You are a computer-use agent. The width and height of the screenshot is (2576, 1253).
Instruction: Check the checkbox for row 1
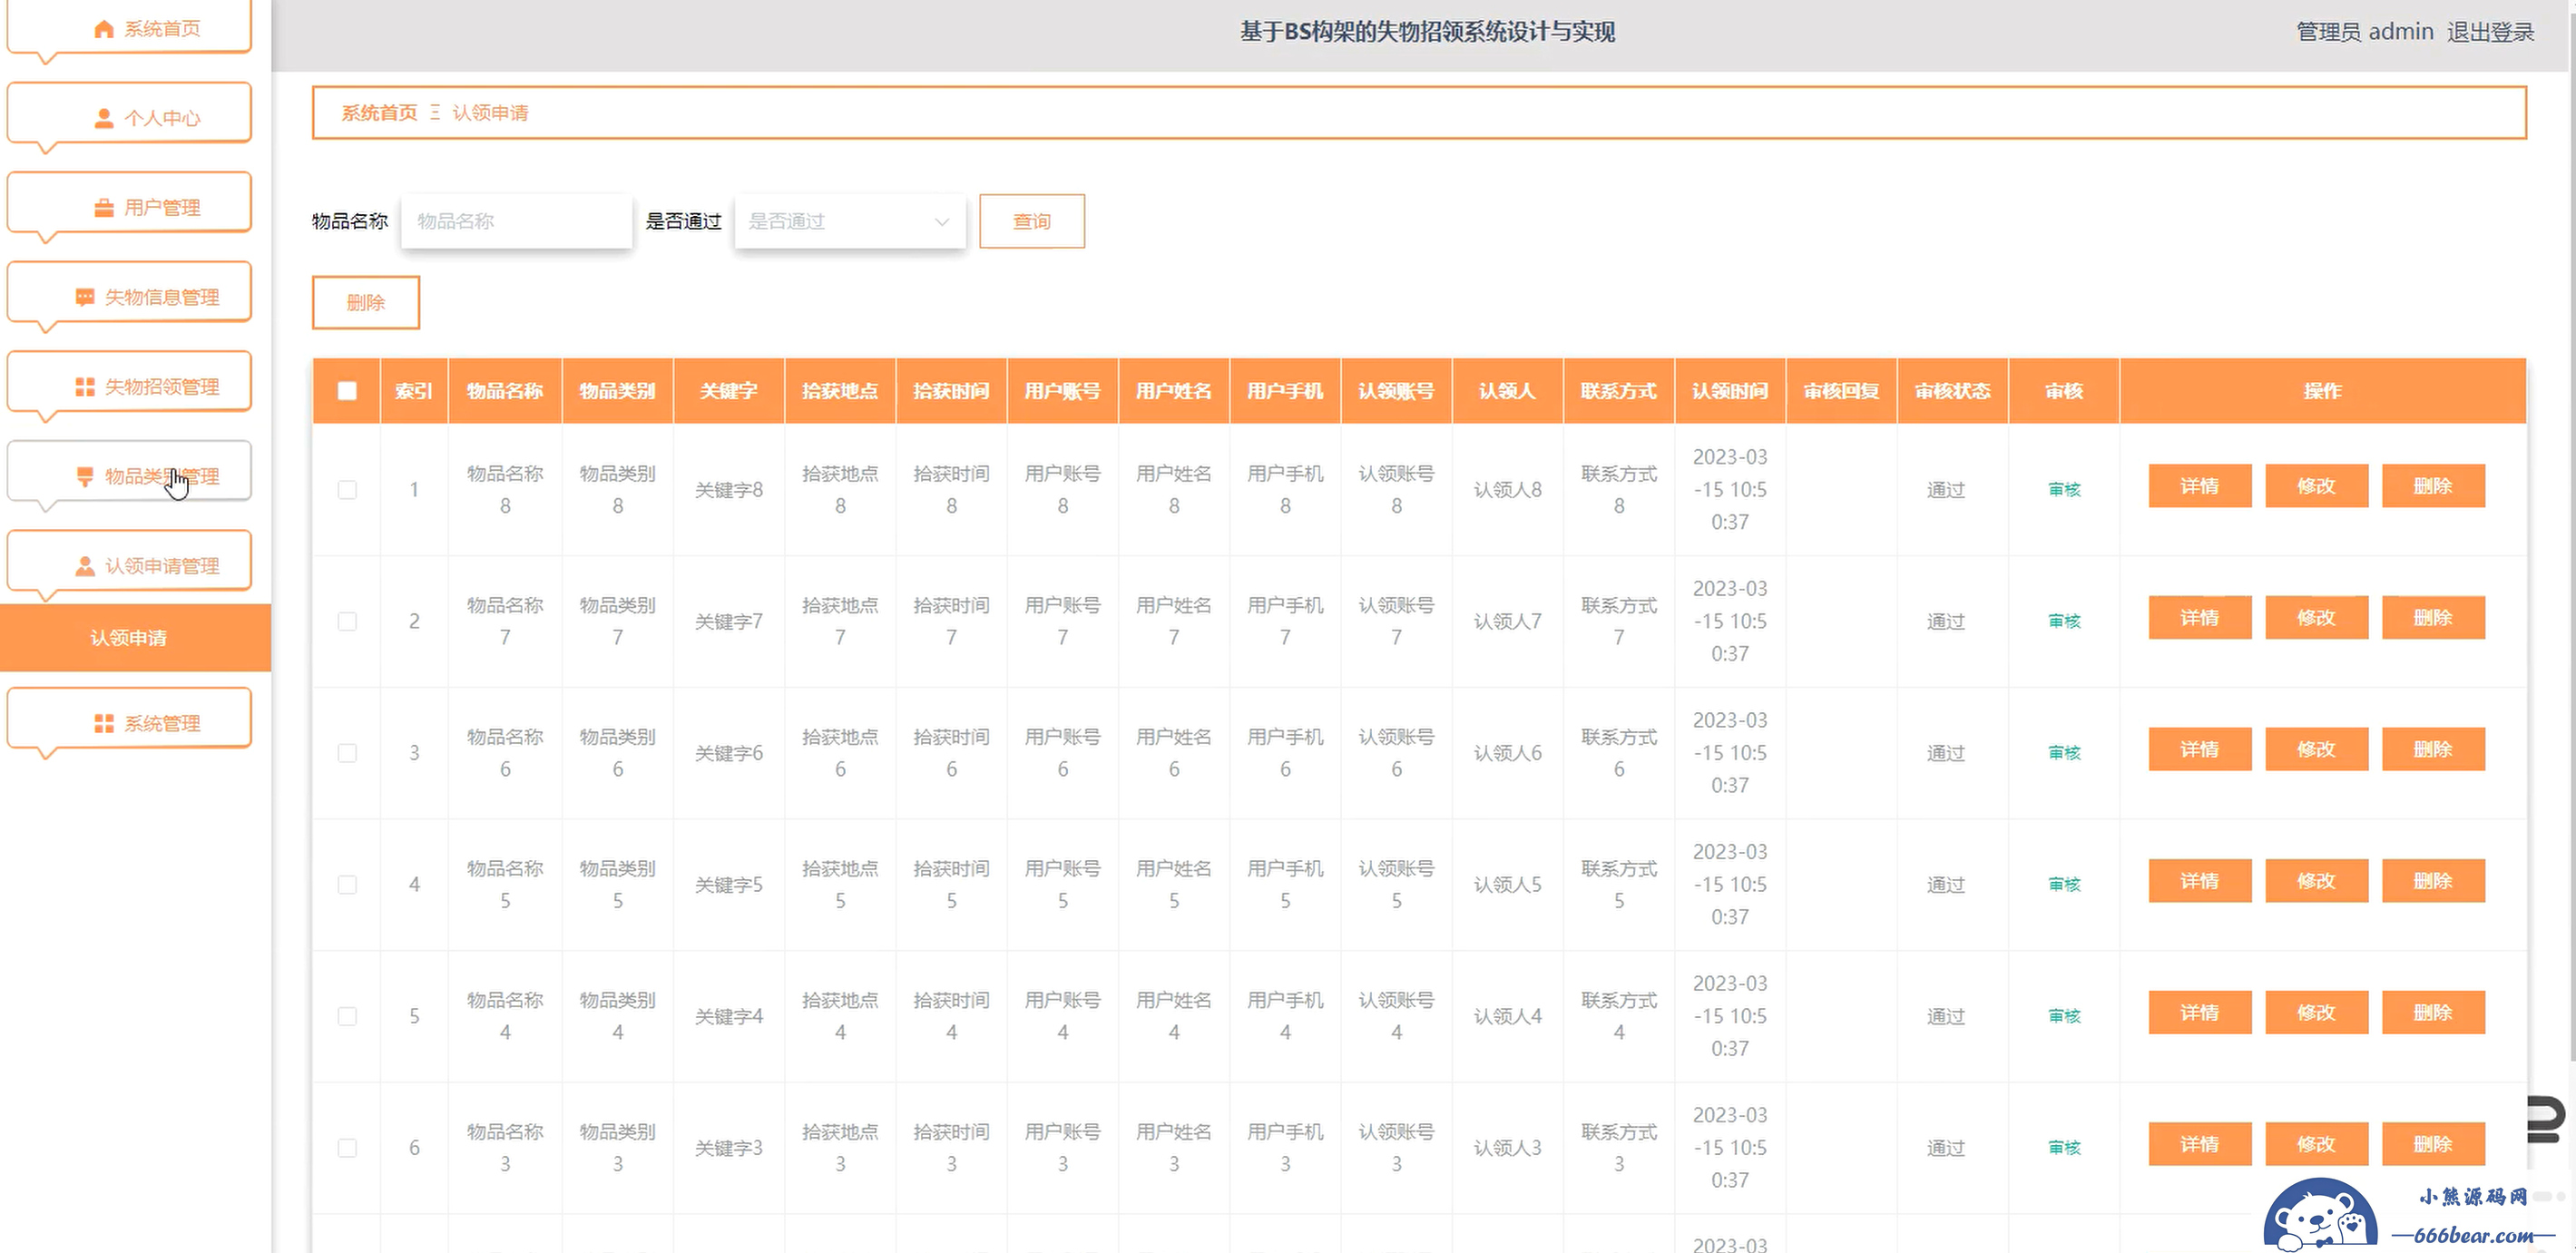[x=347, y=490]
